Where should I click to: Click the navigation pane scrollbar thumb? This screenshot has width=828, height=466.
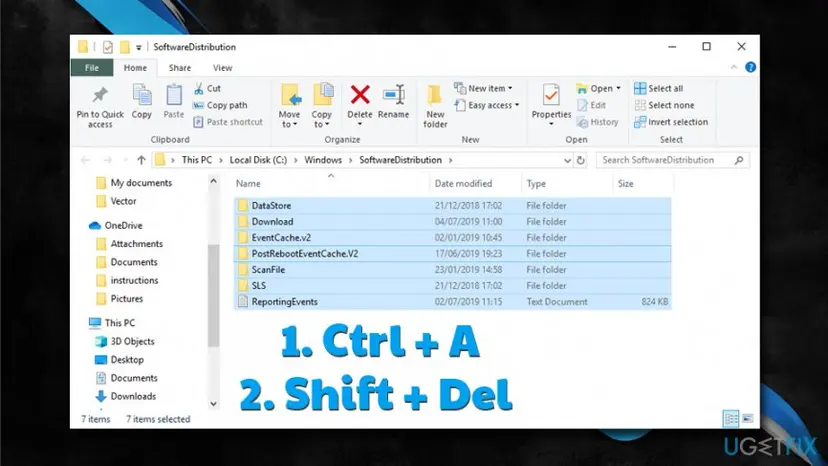(x=213, y=295)
